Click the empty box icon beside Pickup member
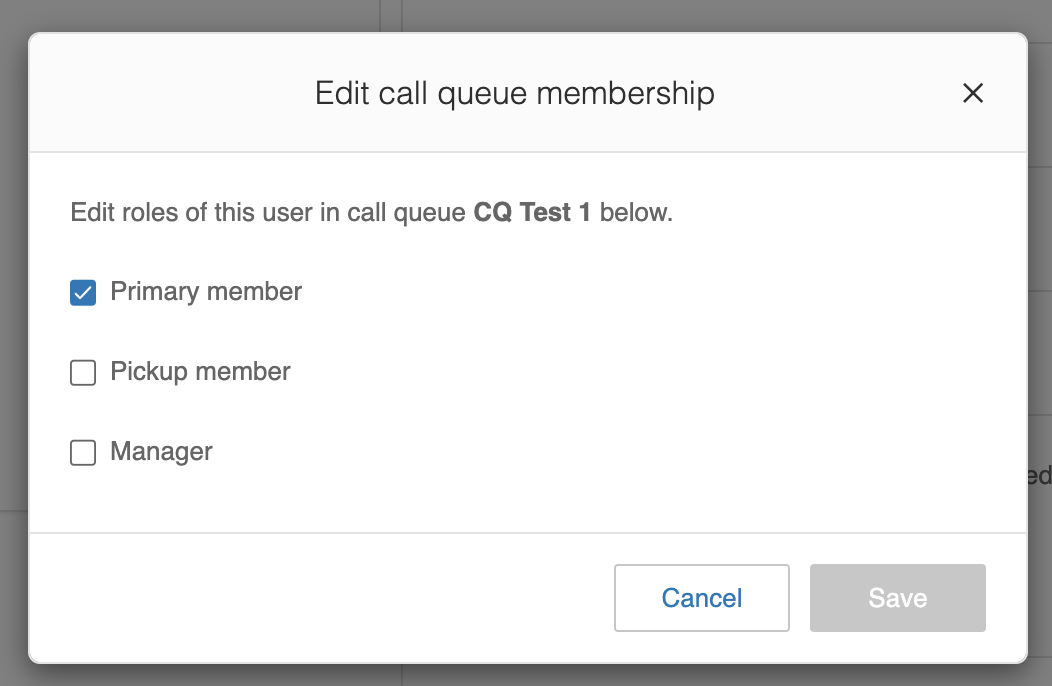1052x686 pixels. (x=83, y=373)
